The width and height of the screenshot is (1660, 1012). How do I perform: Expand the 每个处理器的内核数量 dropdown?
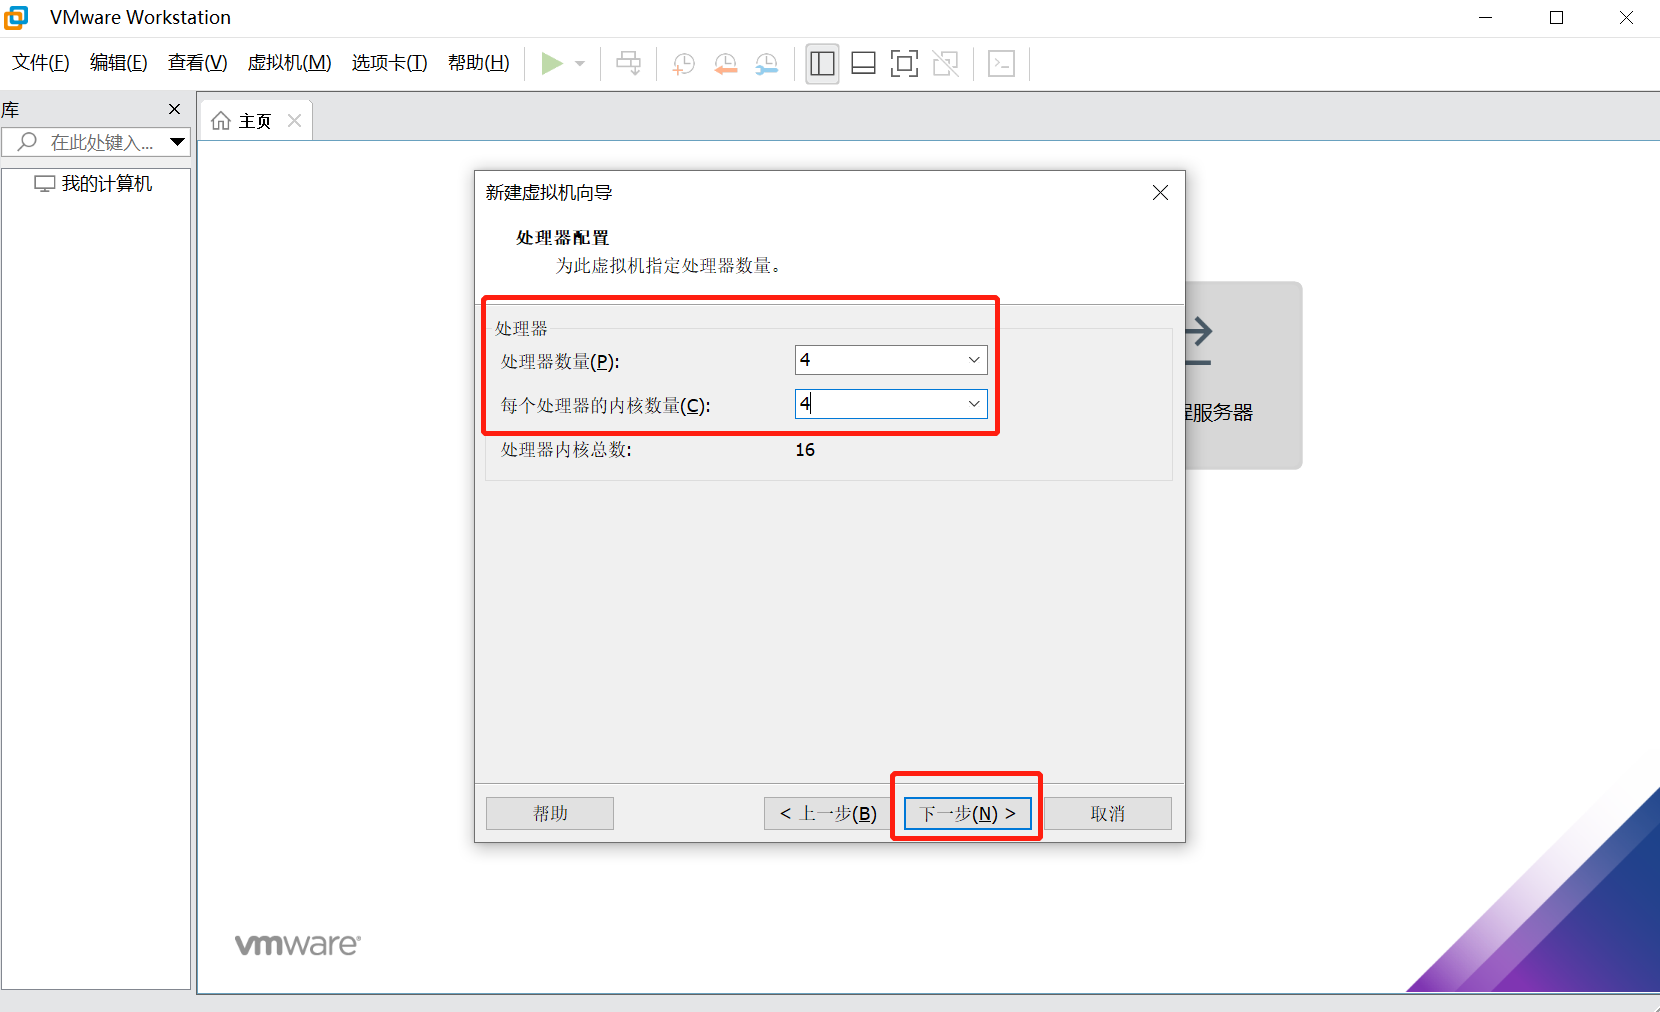[x=973, y=404]
